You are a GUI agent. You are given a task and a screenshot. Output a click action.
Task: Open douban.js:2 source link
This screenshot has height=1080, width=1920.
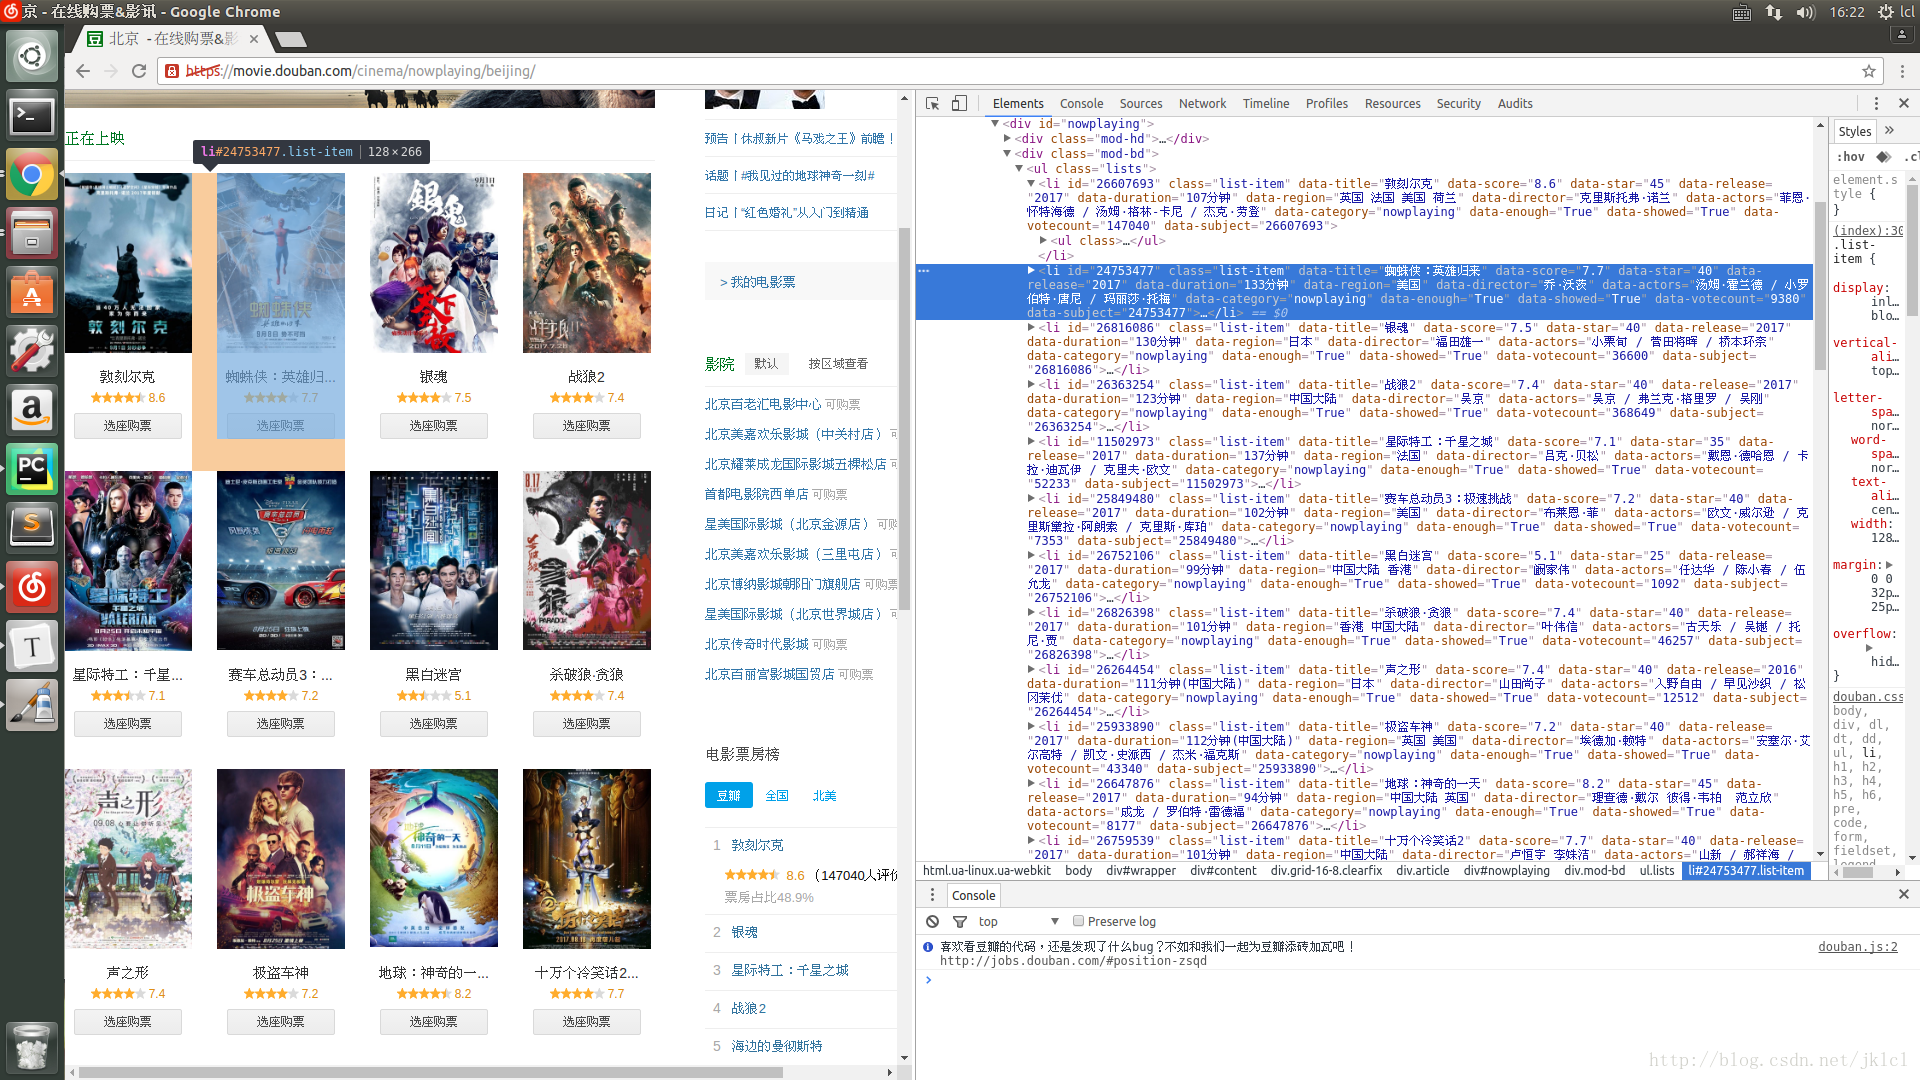[x=1857, y=946]
